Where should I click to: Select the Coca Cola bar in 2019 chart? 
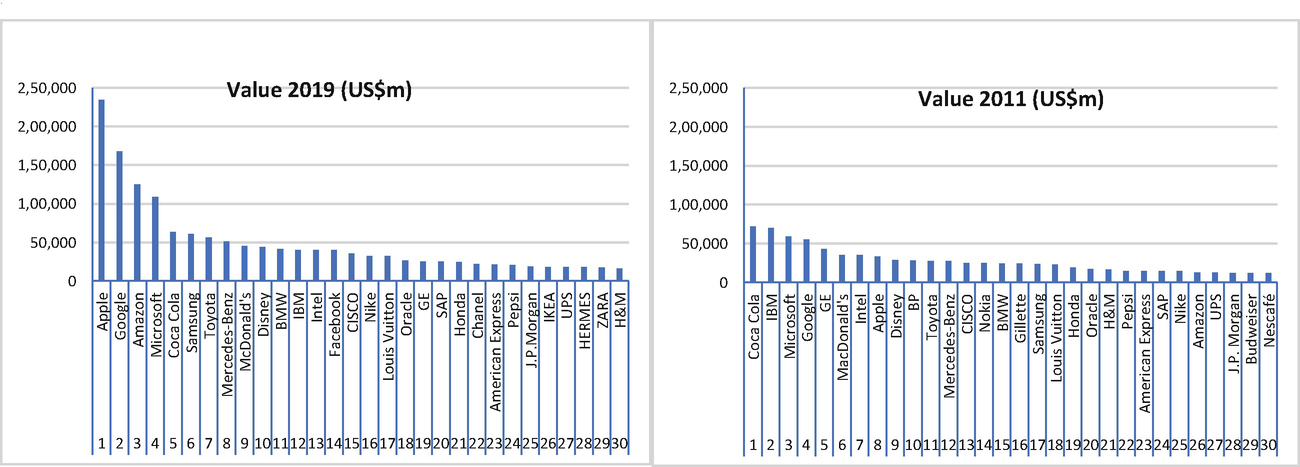(x=173, y=257)
